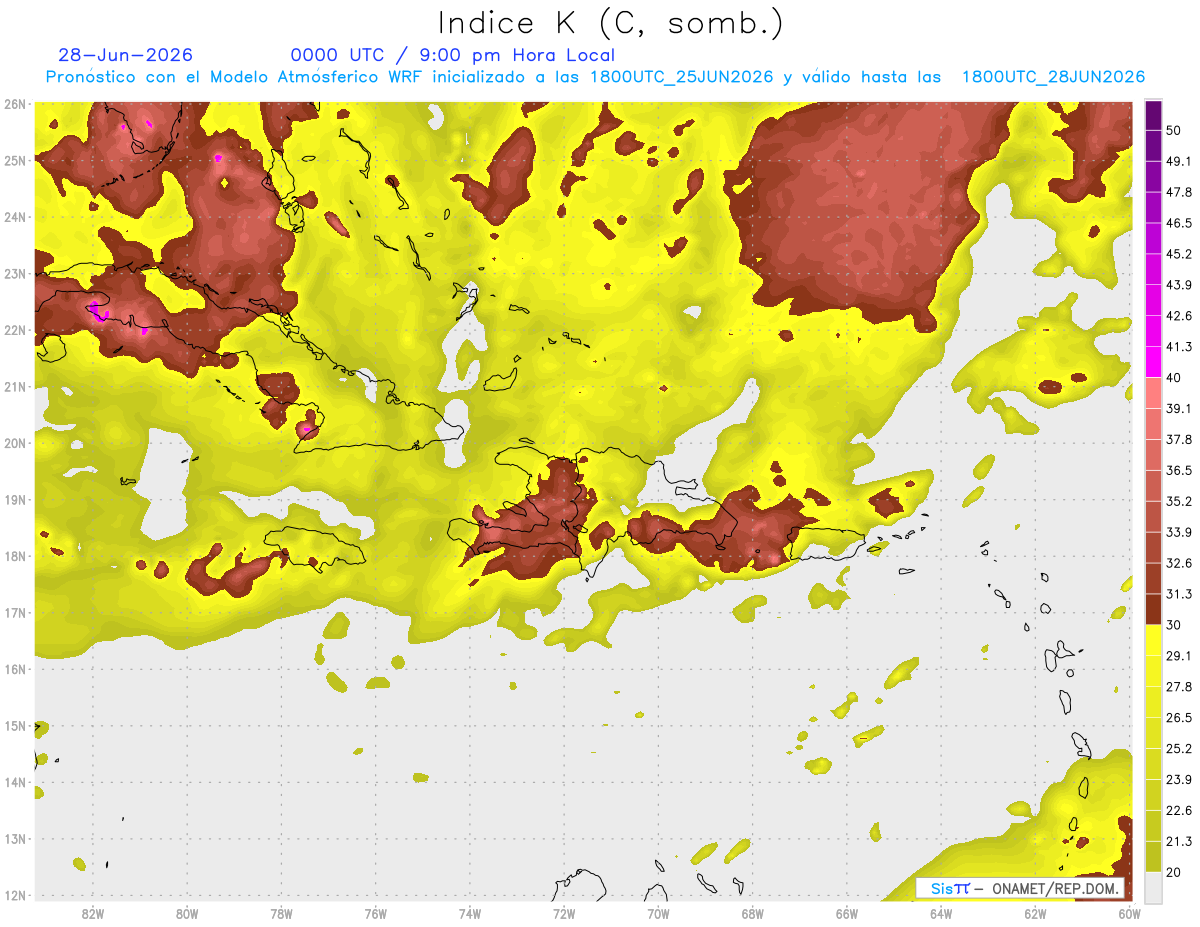The height and width of the screenshot is (927, 1200).
Task: Click the latitude label "14N"
Action: click(x=15, y=782)
